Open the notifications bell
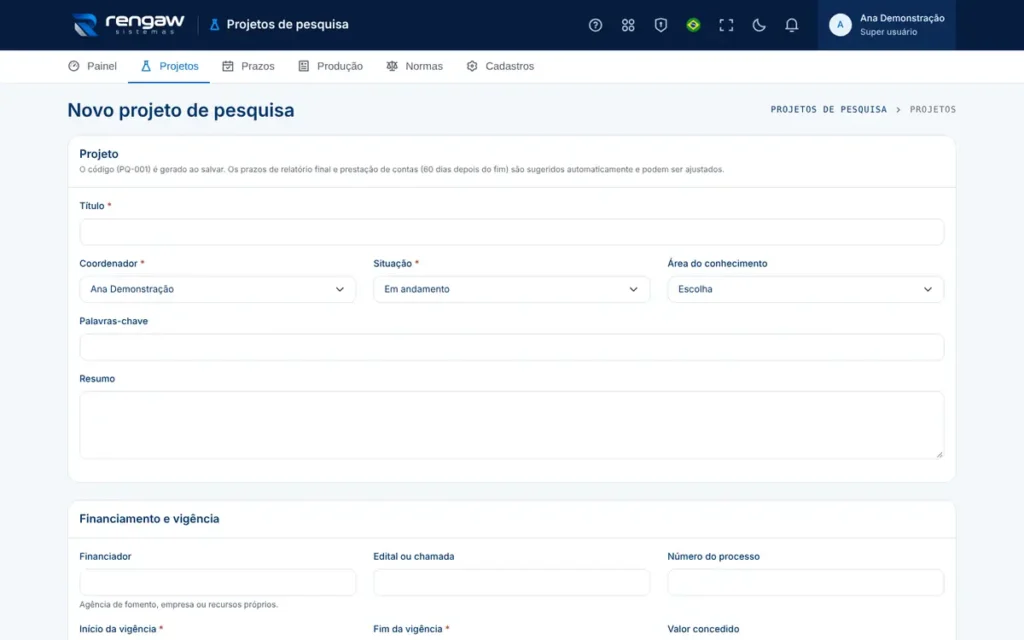 (791, 25)
